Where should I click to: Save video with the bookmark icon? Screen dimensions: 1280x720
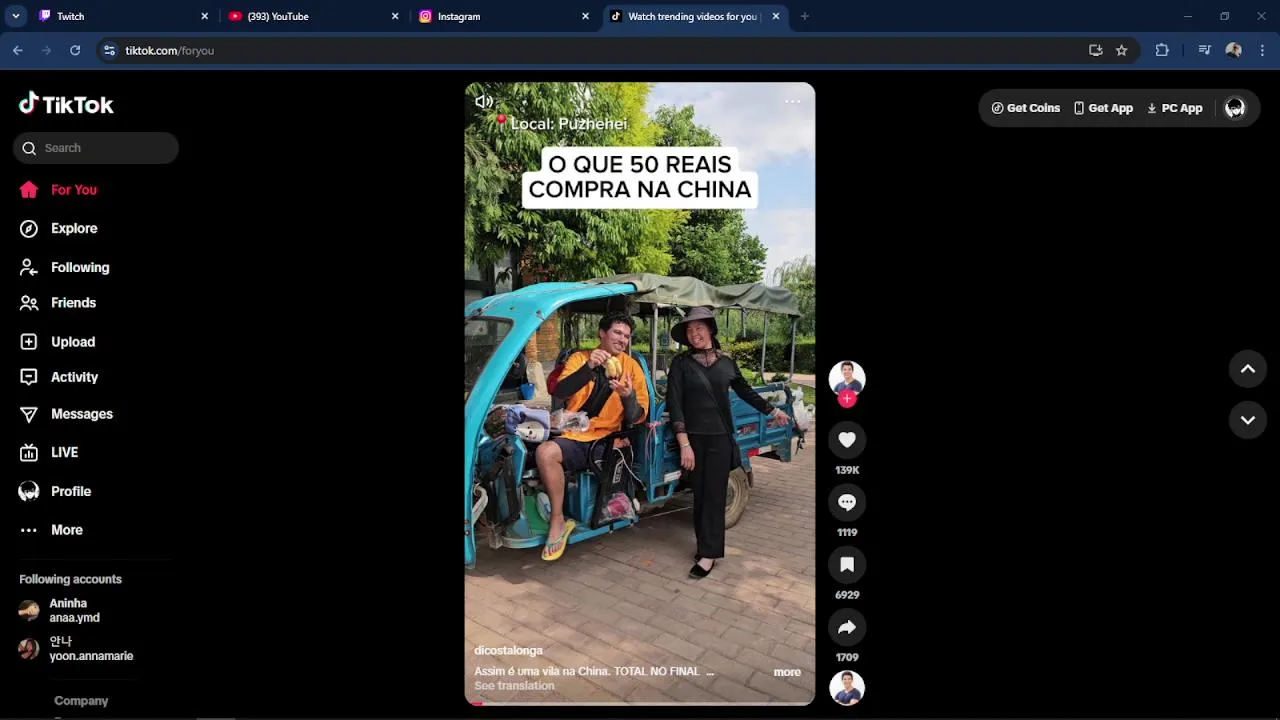tap(847, 565)
